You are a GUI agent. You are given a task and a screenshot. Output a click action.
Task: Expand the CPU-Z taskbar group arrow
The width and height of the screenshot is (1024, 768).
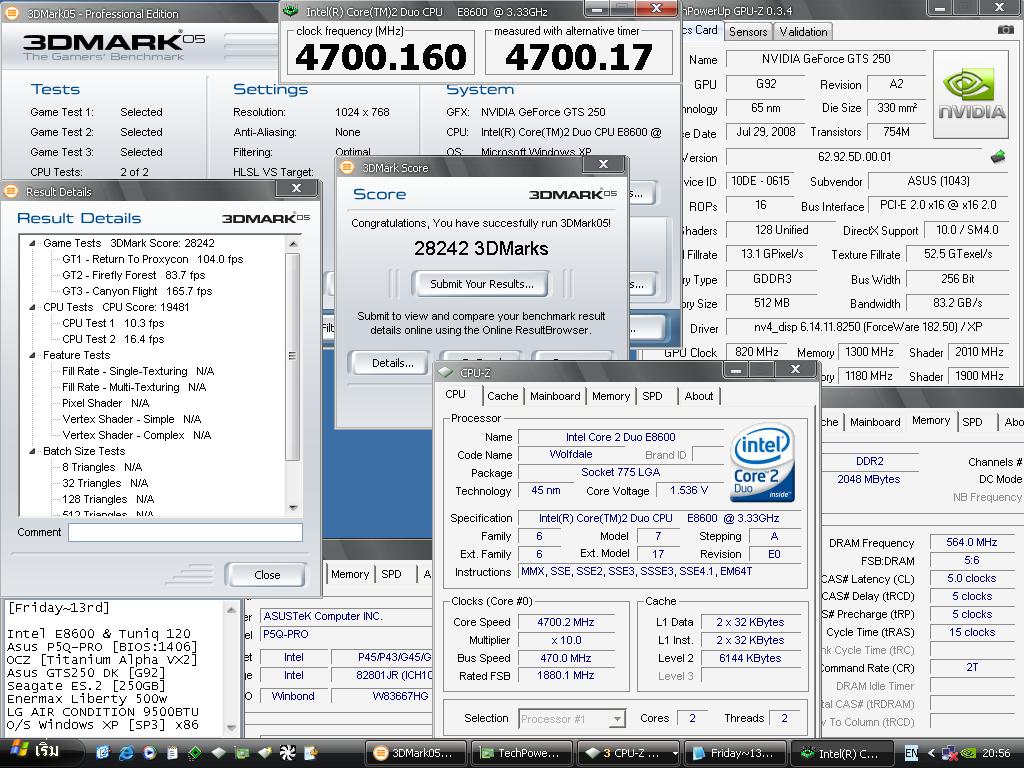(x=675, y=754)
